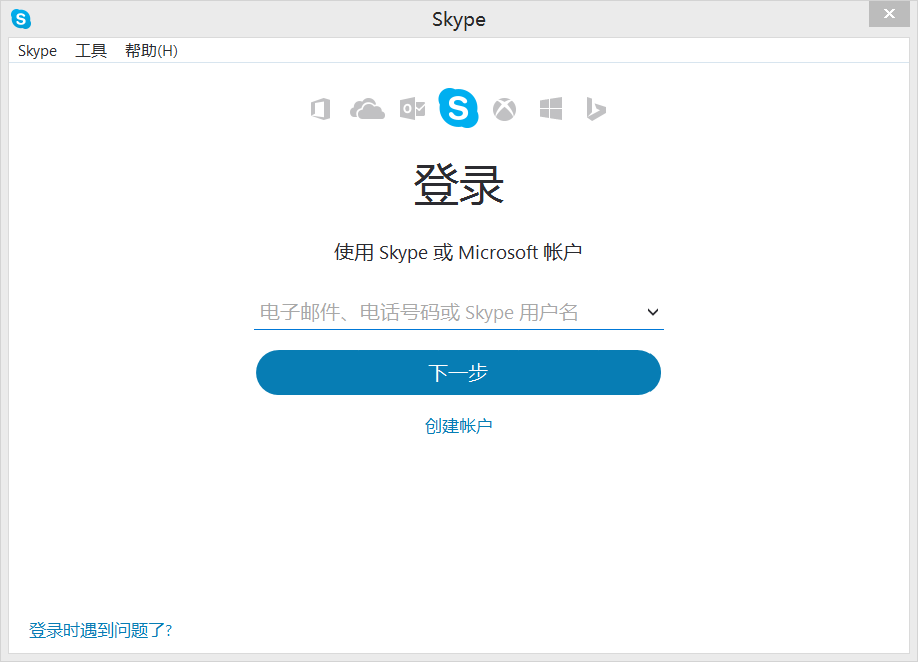The image size is (918, 662).
Task: Click the 下一步 button
Action: tap(458, 372)
